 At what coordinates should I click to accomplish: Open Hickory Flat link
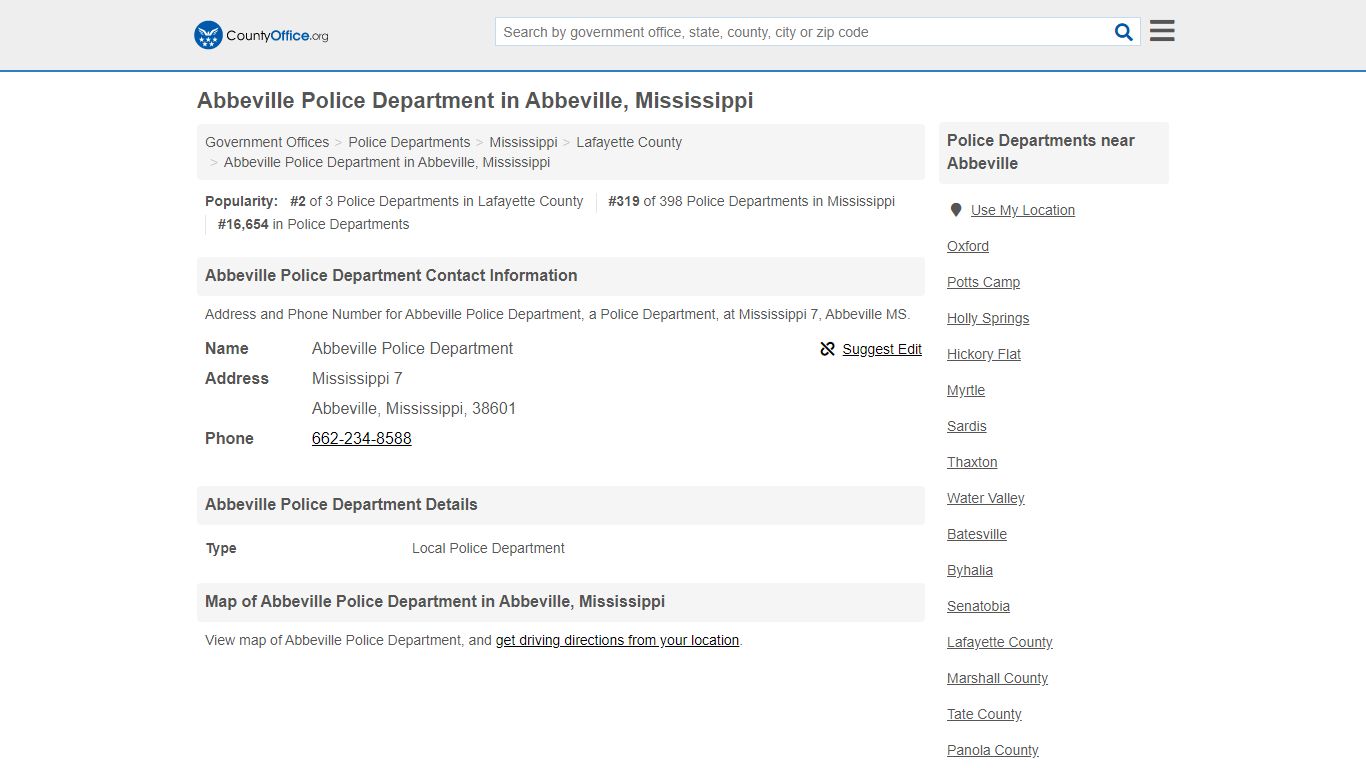(x=984, y=354)
